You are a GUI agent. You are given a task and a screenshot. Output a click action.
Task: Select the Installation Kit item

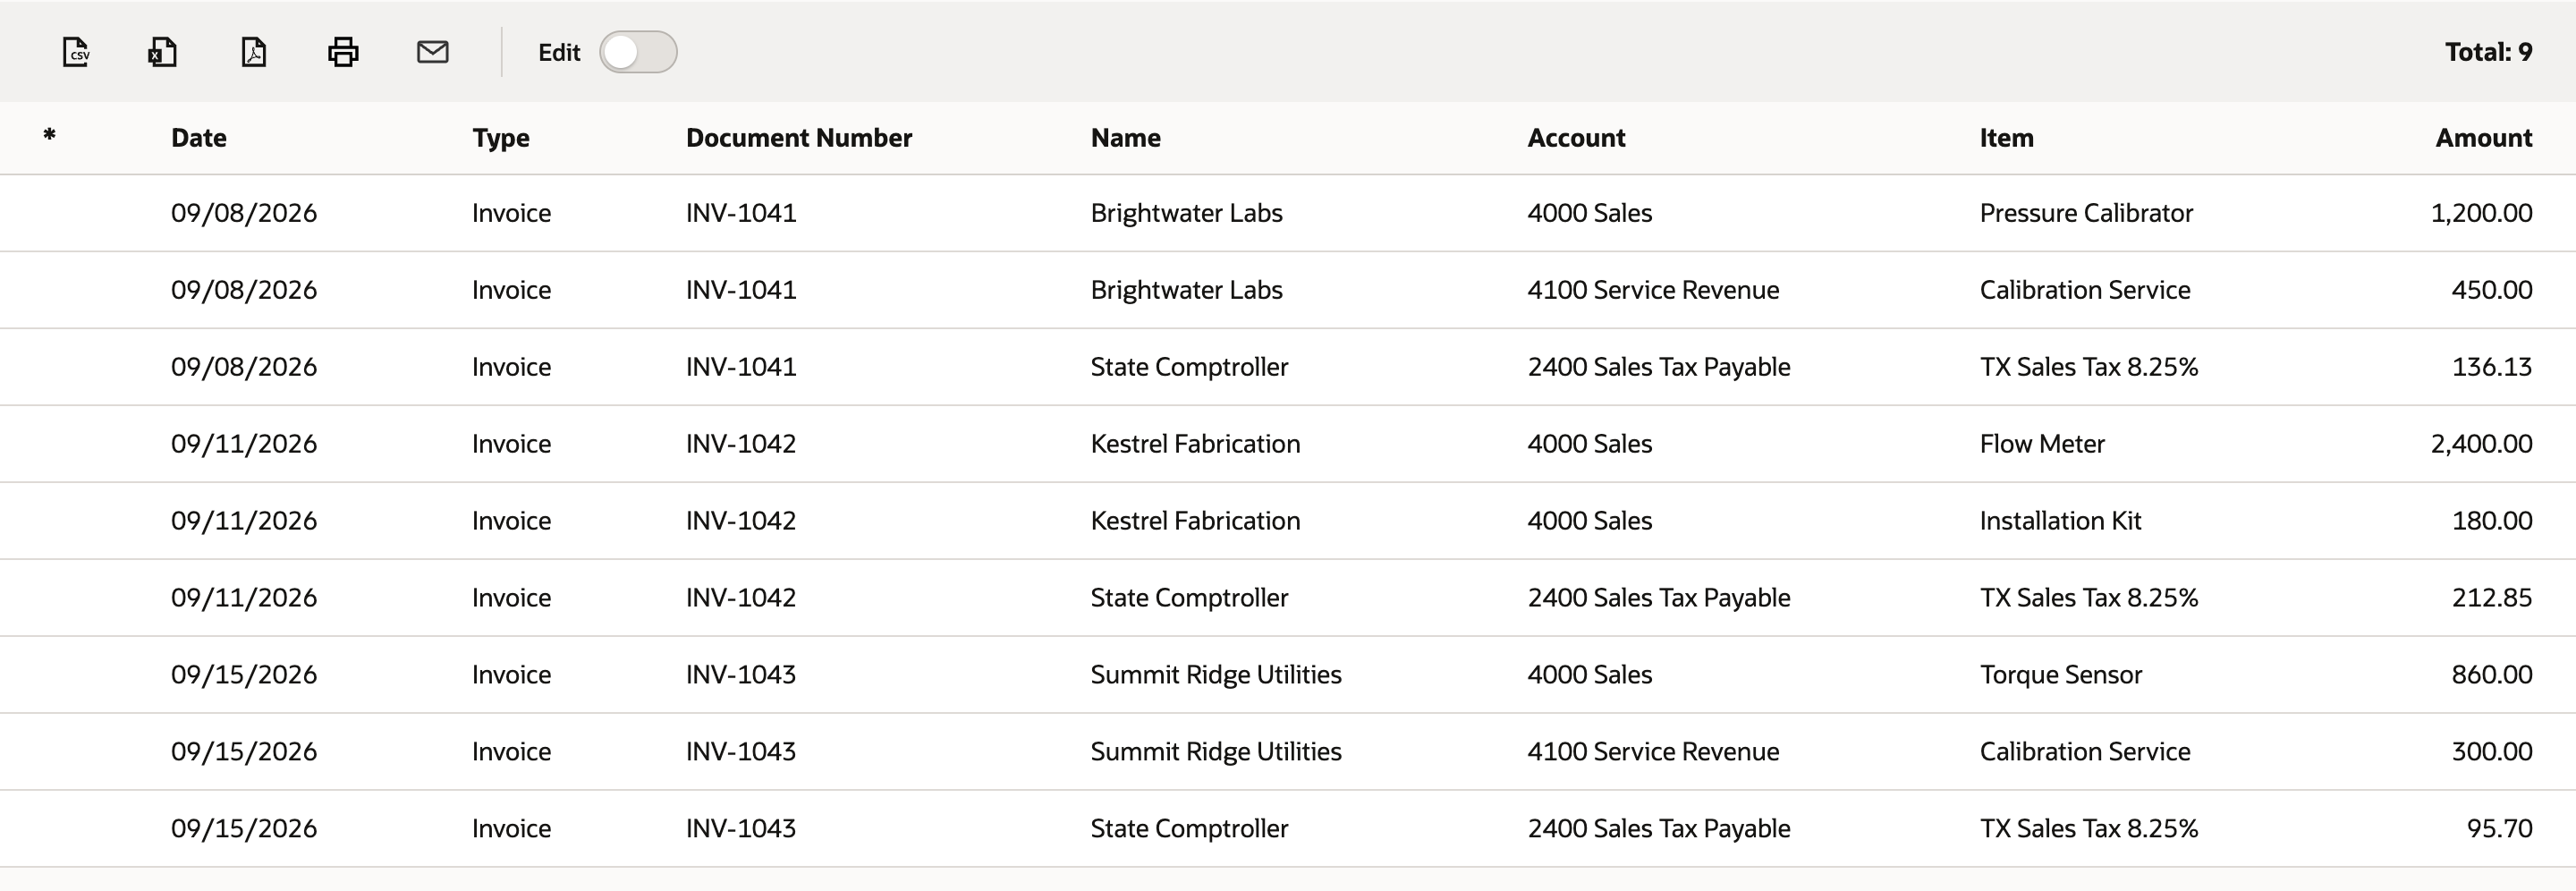(2060, 521)
